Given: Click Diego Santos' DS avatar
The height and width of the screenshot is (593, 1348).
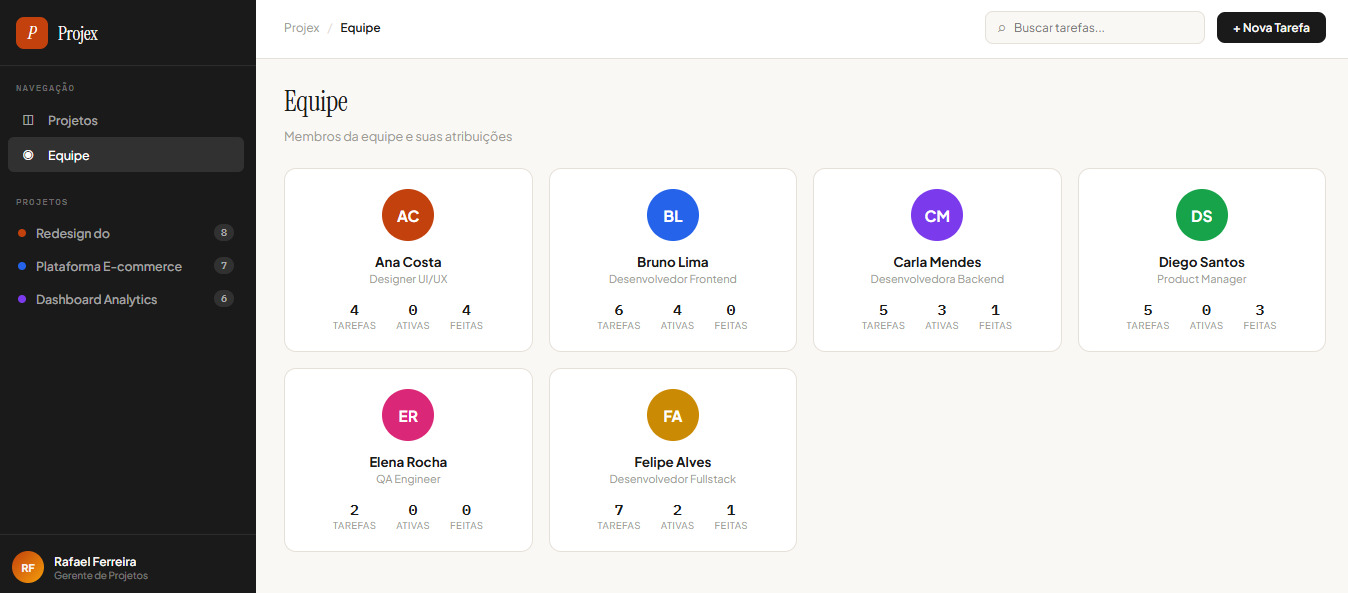Looking at the screenshot, I should tap(1202, 216).
